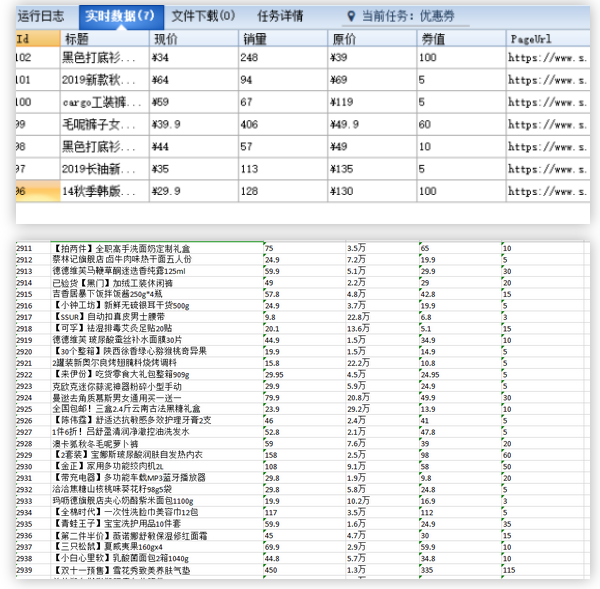Click the cell 德德维芙马糖苹酮迷迭香纯露125ml
600x589 pixels.
click(106, 270)
